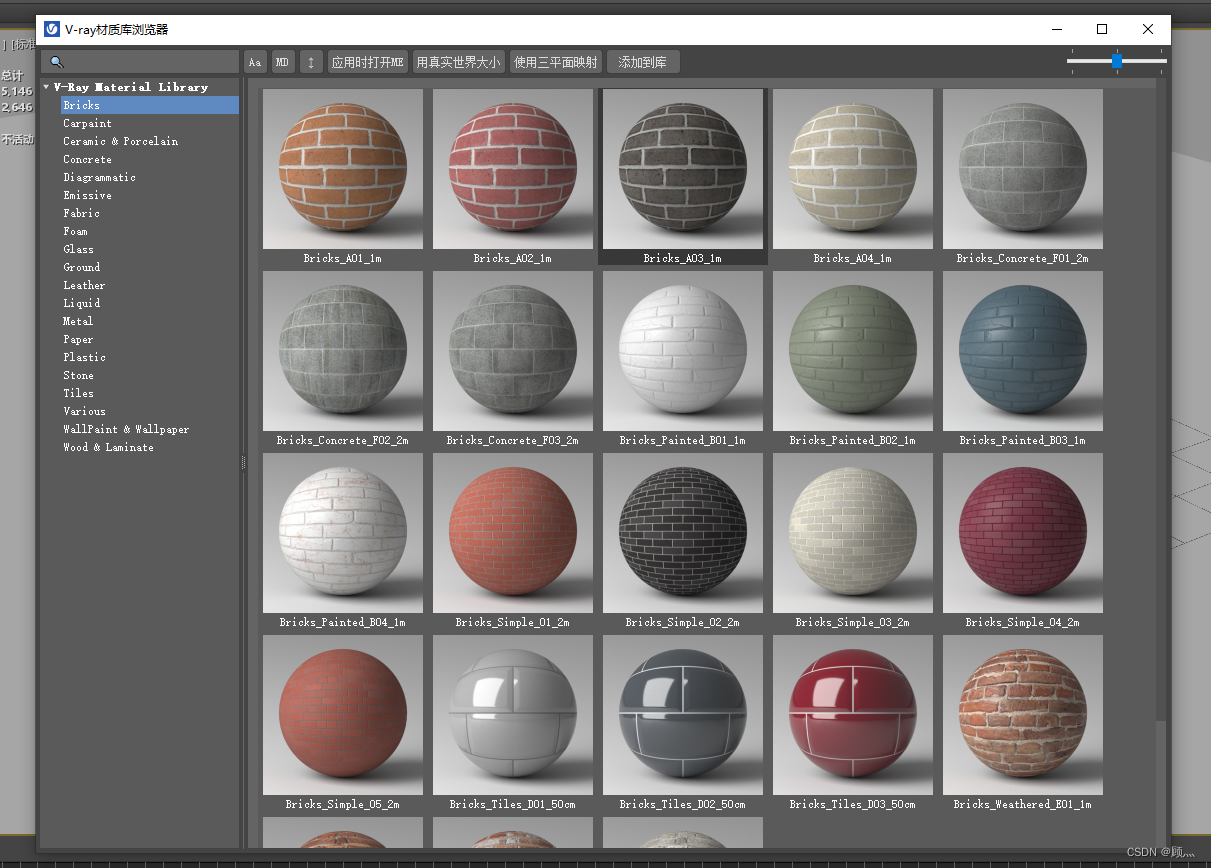
Task: Click into the material search field
Action: coord(140,62)
